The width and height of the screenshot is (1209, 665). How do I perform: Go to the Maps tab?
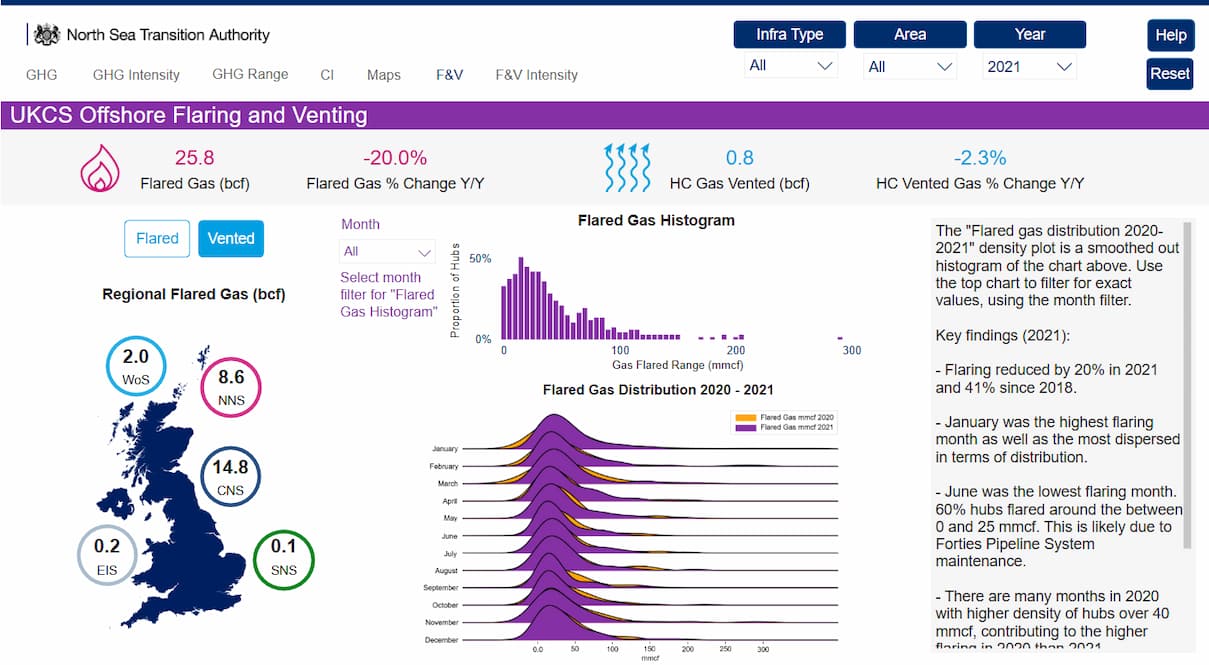[x=384, y=75]
